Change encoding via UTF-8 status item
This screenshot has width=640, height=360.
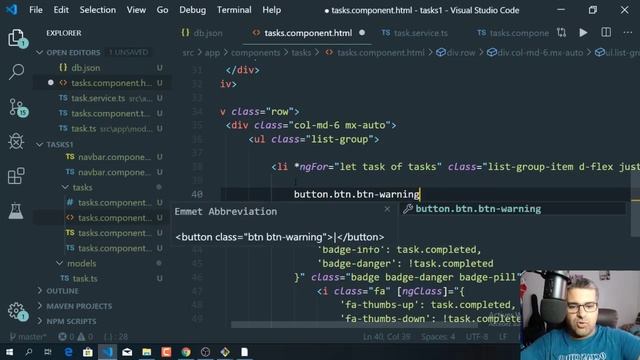click(477, 337)
